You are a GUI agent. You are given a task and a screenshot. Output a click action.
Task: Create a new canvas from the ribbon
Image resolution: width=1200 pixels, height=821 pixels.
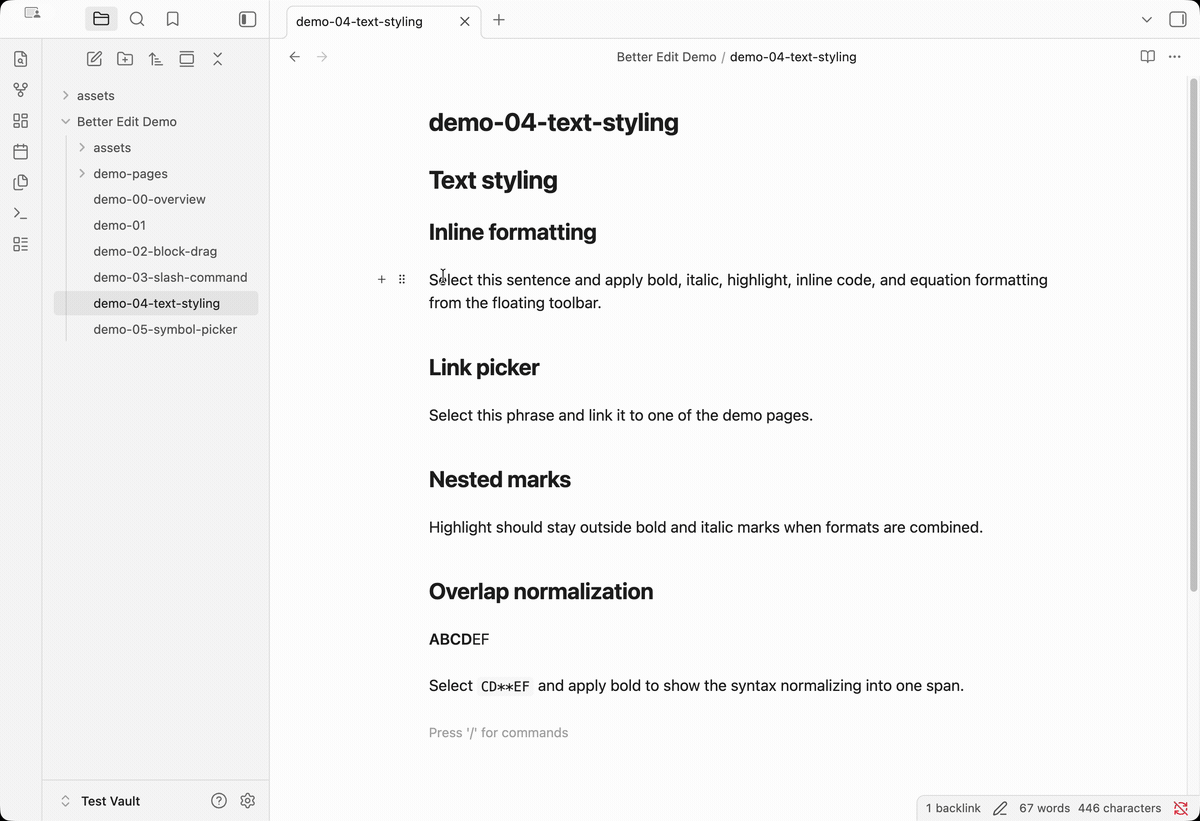21,121
